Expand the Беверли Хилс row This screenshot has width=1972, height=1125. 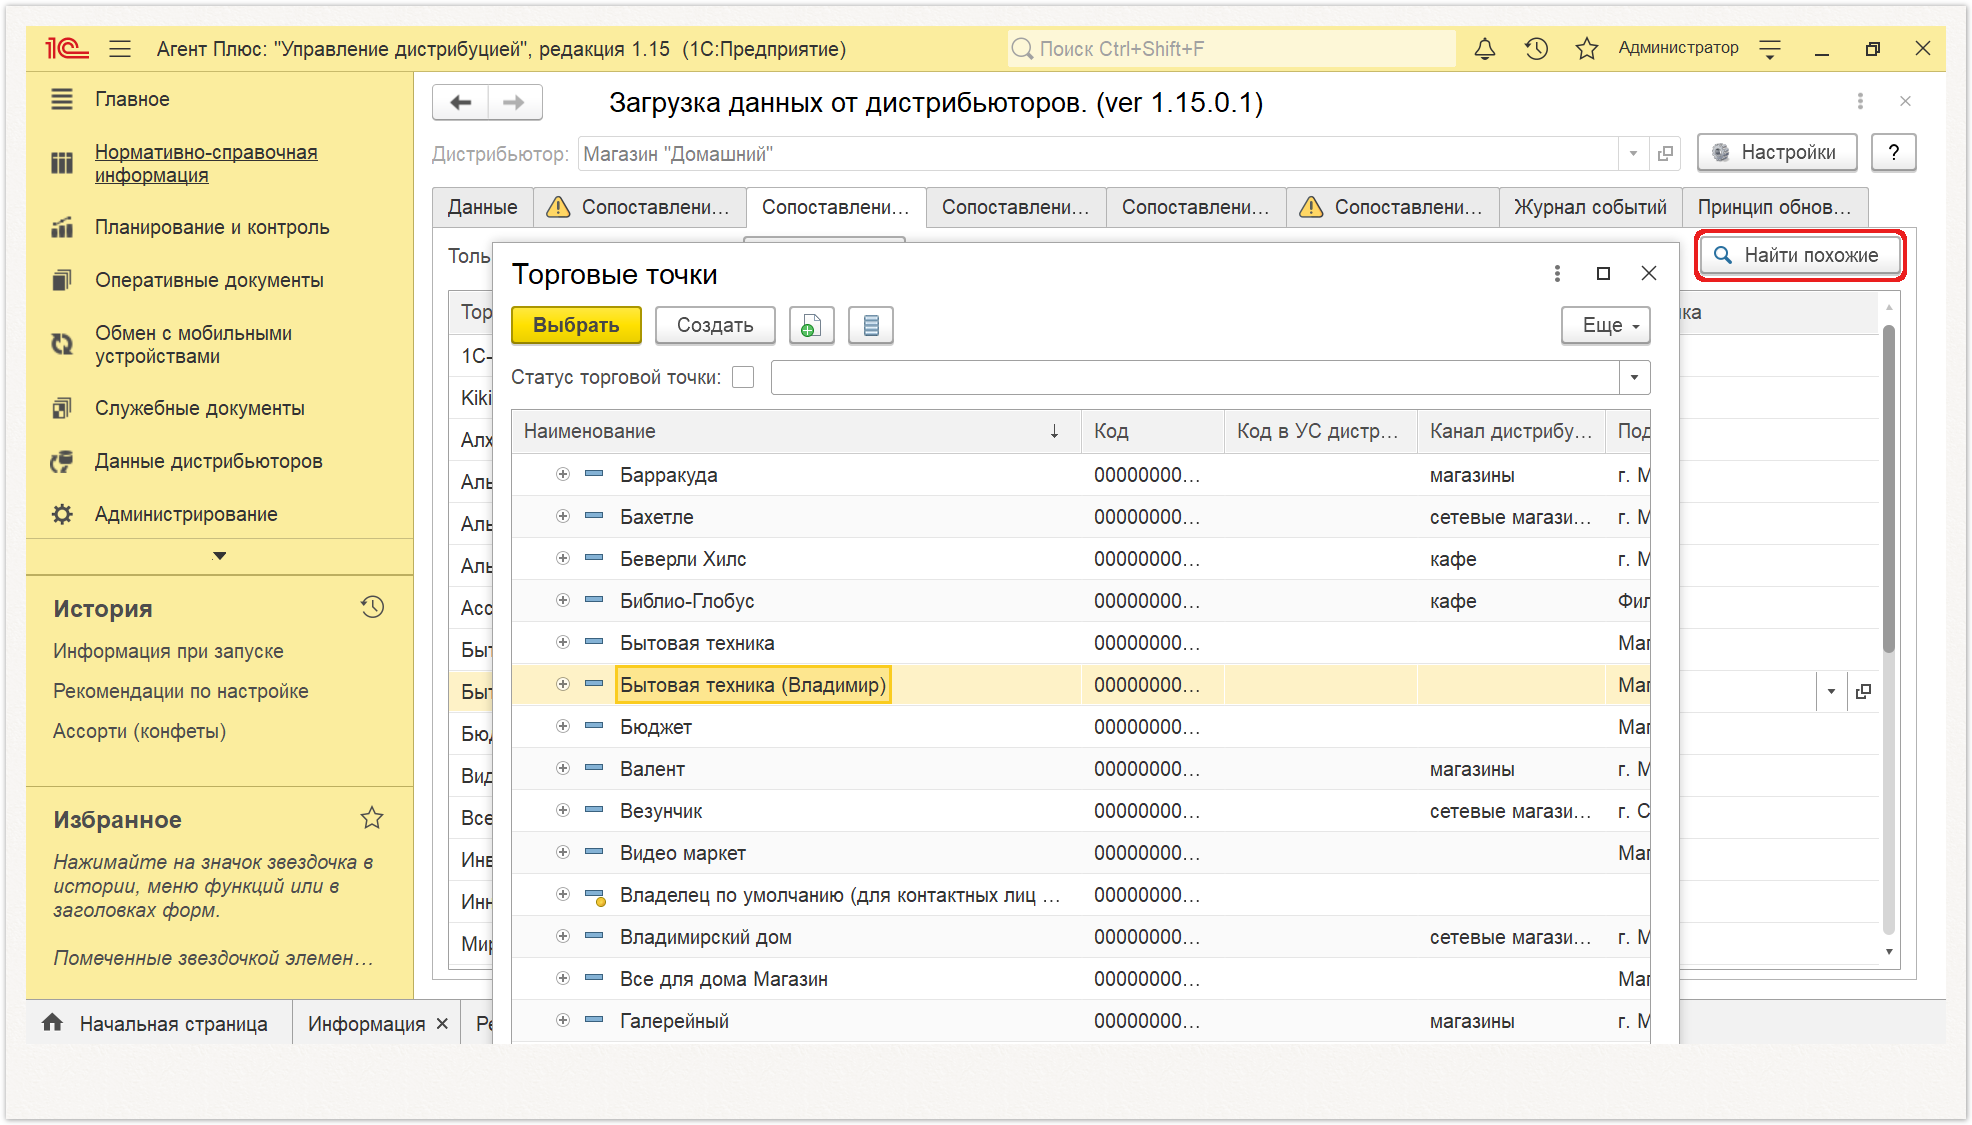point(563,558)
